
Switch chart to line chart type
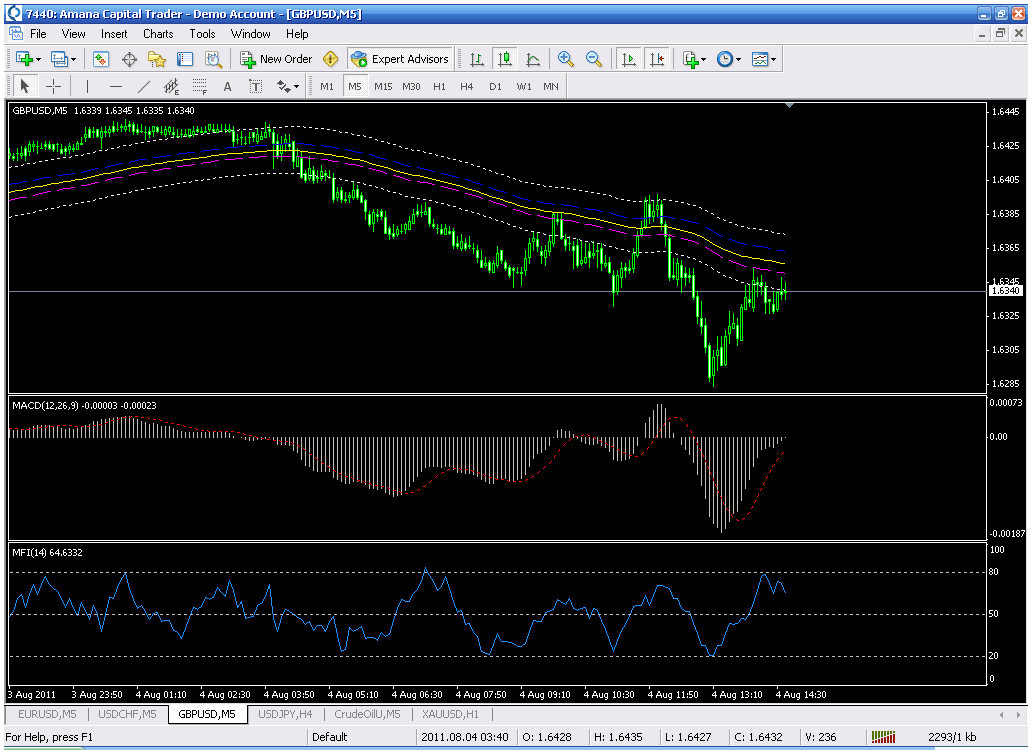tap(533, 59)
